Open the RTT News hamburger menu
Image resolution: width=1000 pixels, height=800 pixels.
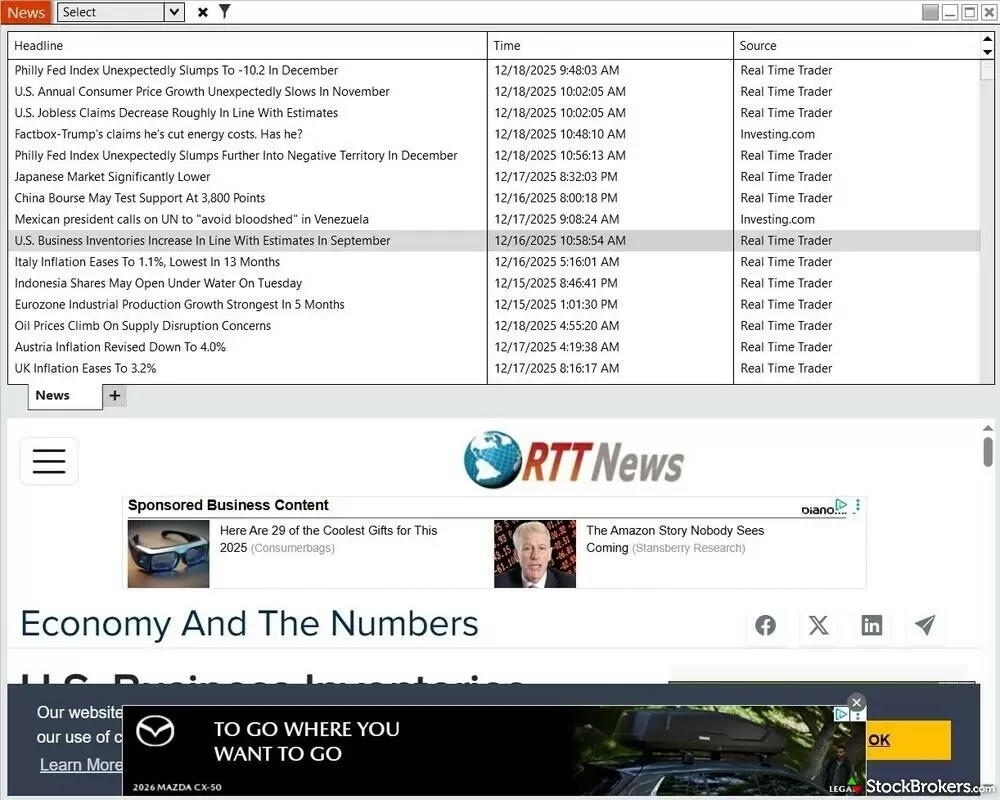pos(48,461)
